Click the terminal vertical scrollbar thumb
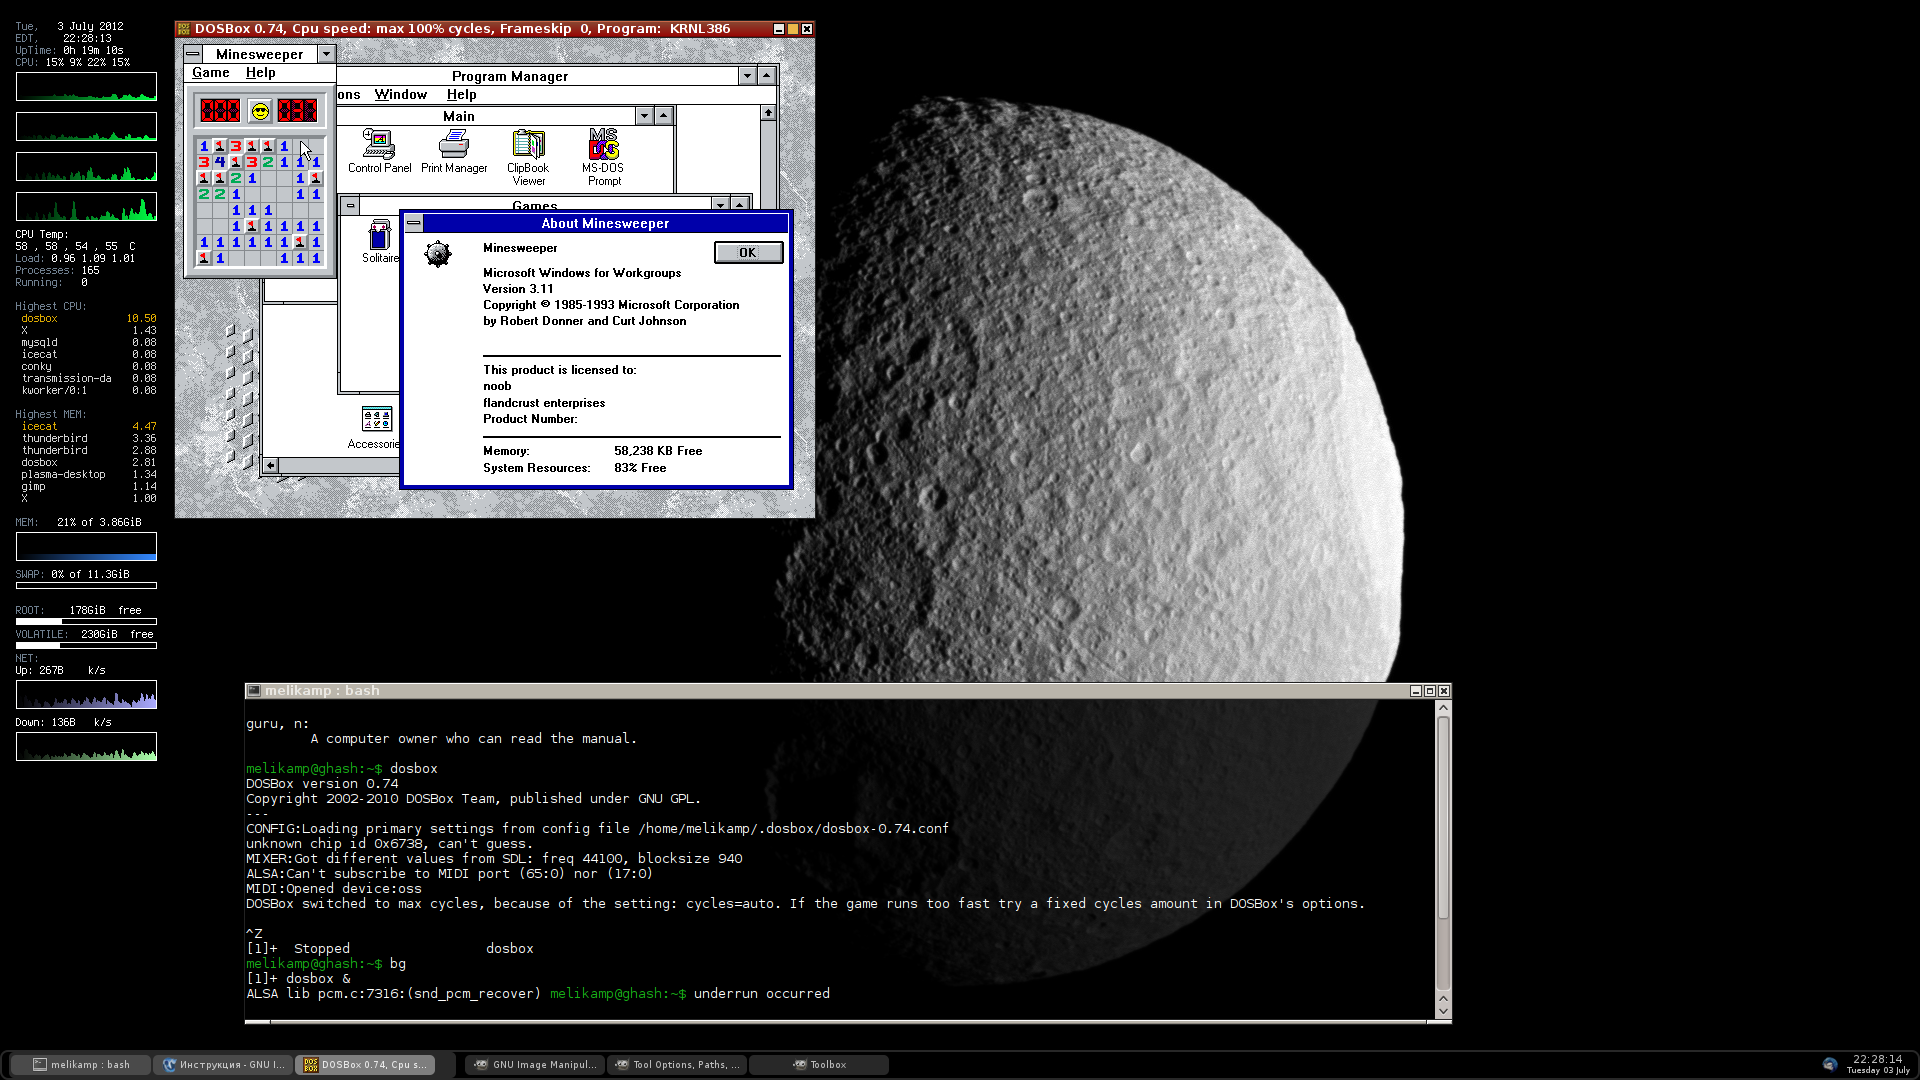The height and width of the screenshot is (1080, 1920). 1443,817
